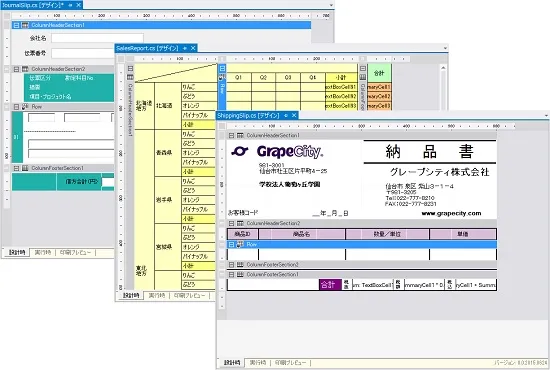The height and width of the screenshot is (370, 550).
Task: Collapse the Row section in ShippingSlip
Action: point(232,244)
